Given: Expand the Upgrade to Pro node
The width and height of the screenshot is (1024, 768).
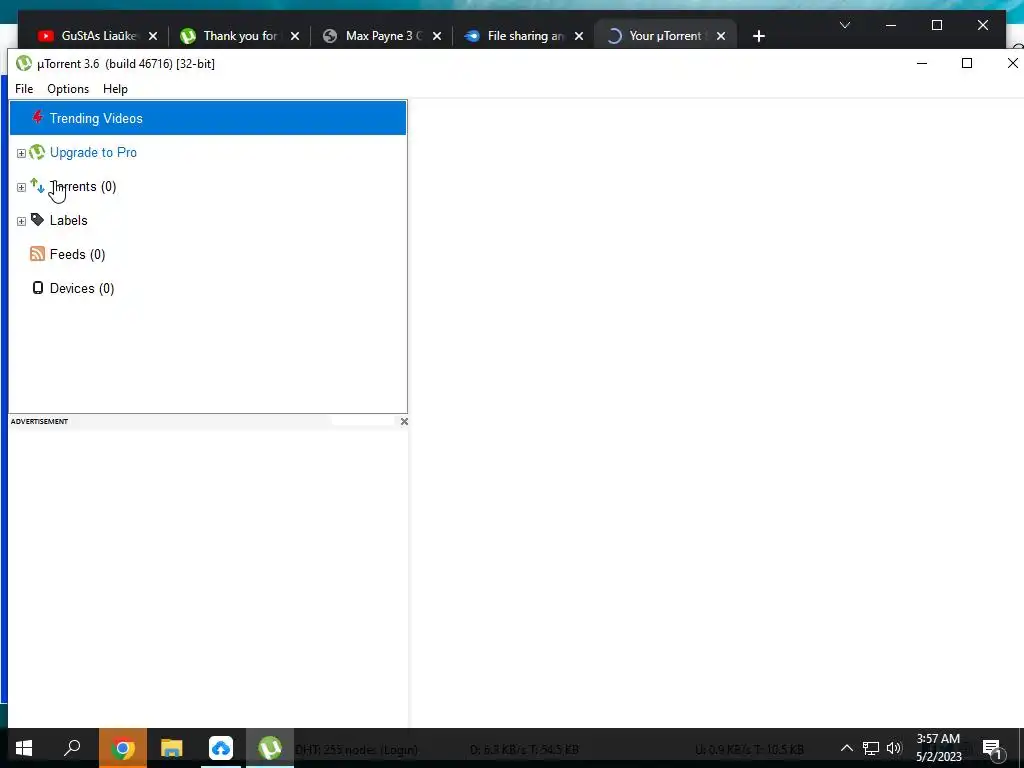Looking at the screenshot, I should coord(21,153).
